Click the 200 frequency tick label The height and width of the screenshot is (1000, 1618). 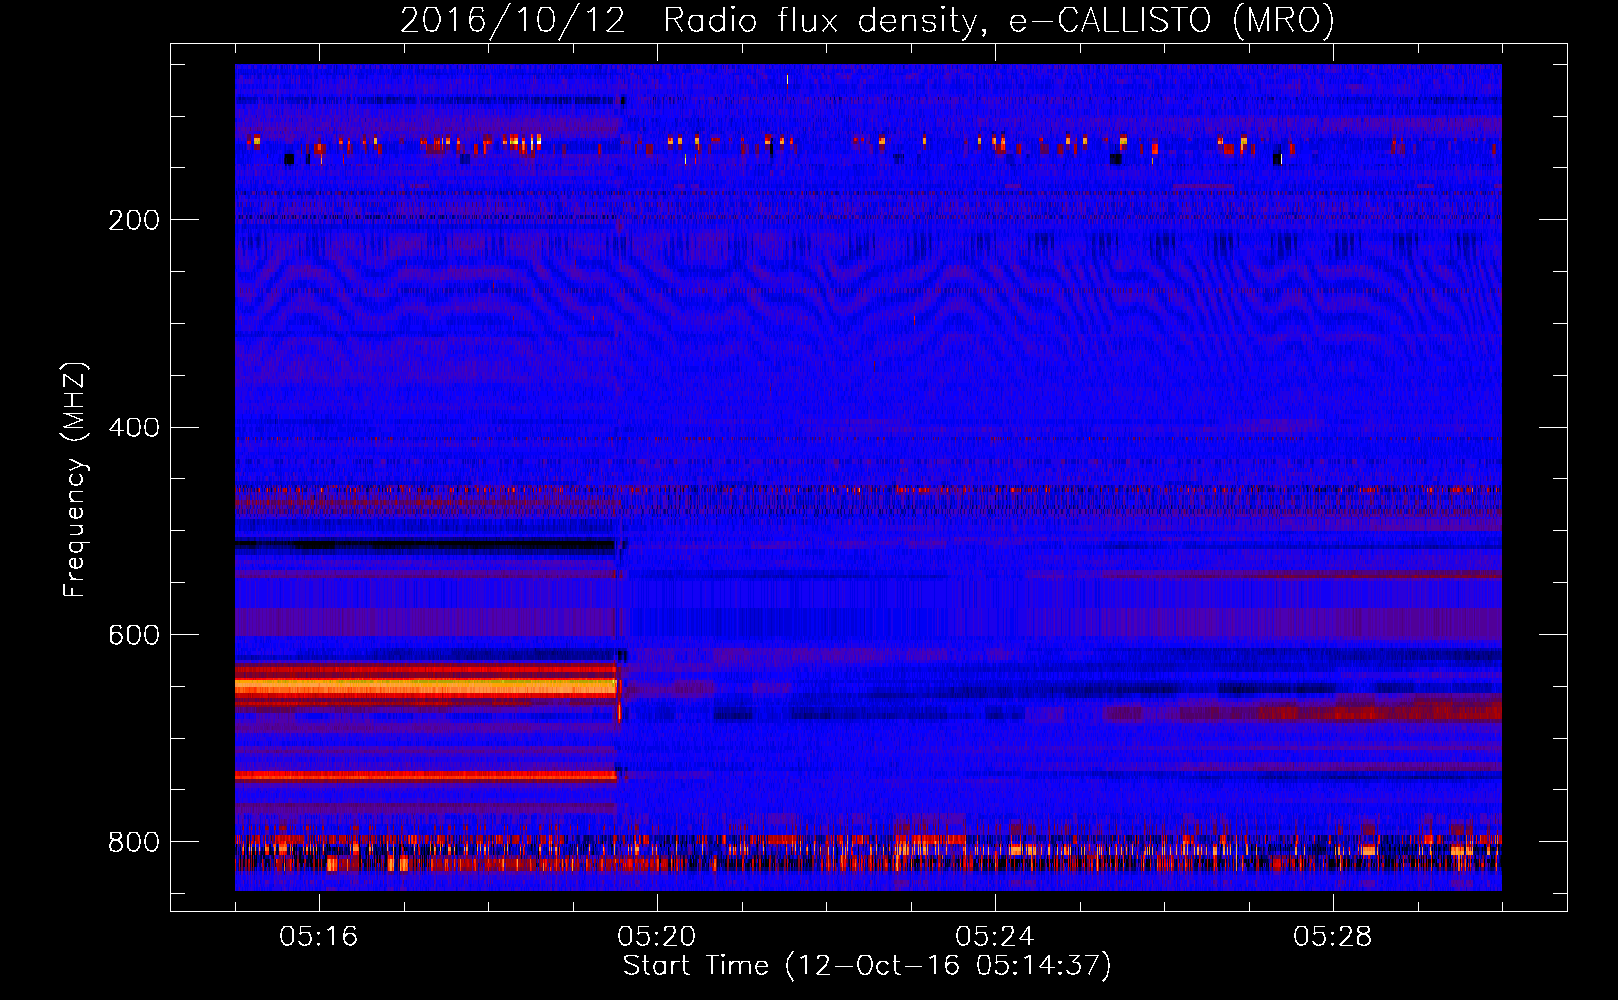click(134, 220)
